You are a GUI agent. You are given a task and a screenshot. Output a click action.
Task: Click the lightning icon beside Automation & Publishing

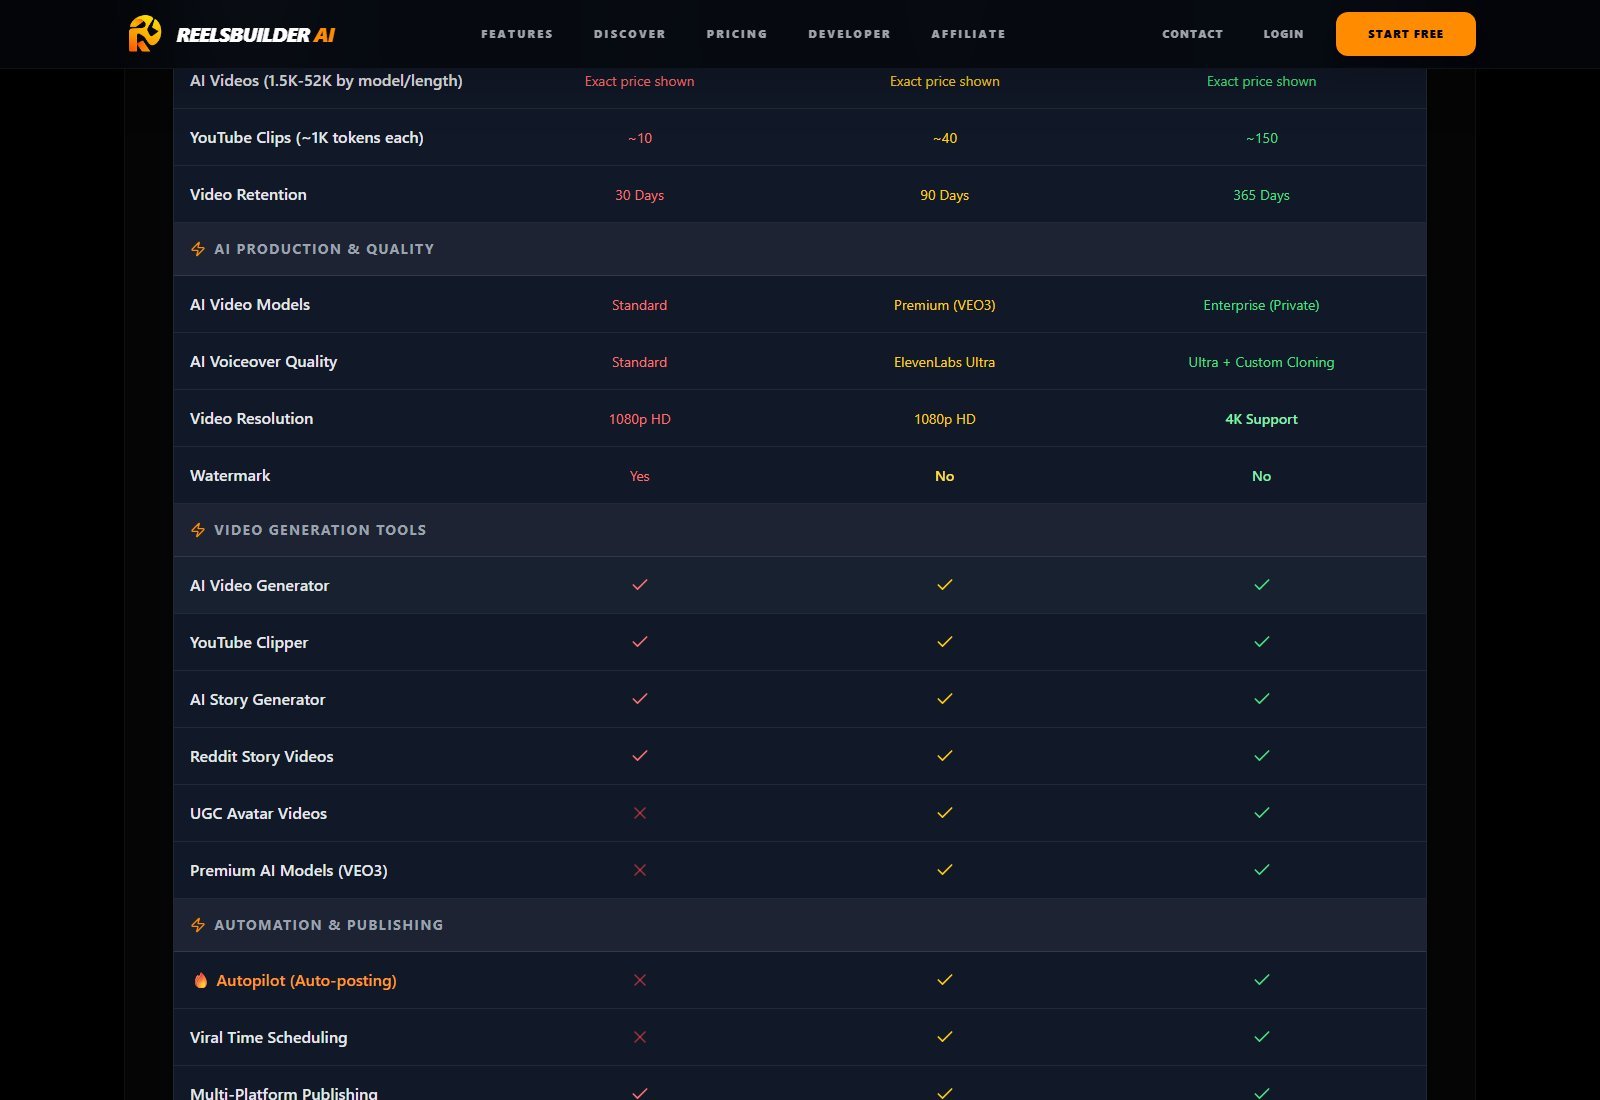[198, 925]
